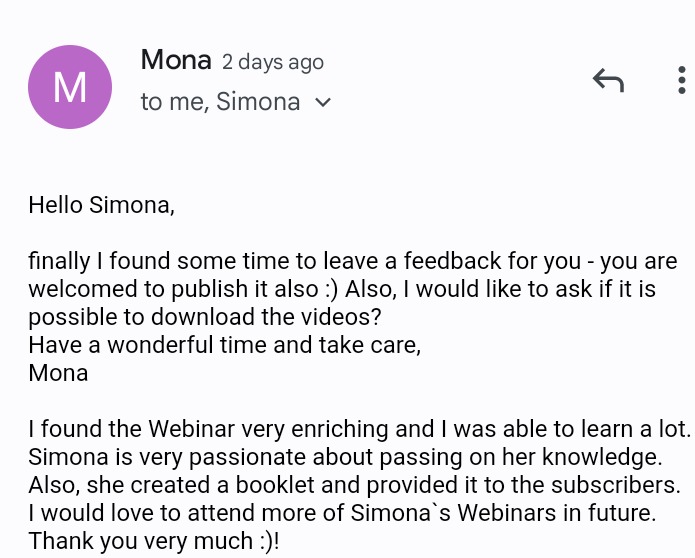The height and width of the screenshot is (558, 695).
Task: Click the line 'welcomed to publish it also'
Action: coord(342,289)
